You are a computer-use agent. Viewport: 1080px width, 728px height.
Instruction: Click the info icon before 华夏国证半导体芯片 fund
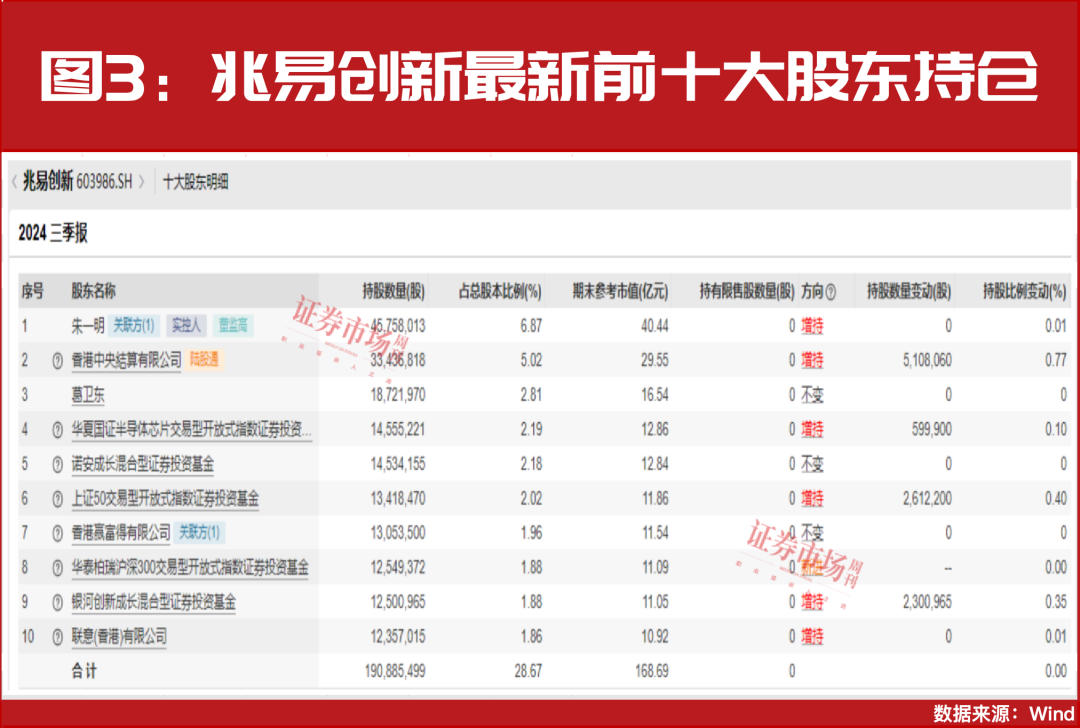58,430
